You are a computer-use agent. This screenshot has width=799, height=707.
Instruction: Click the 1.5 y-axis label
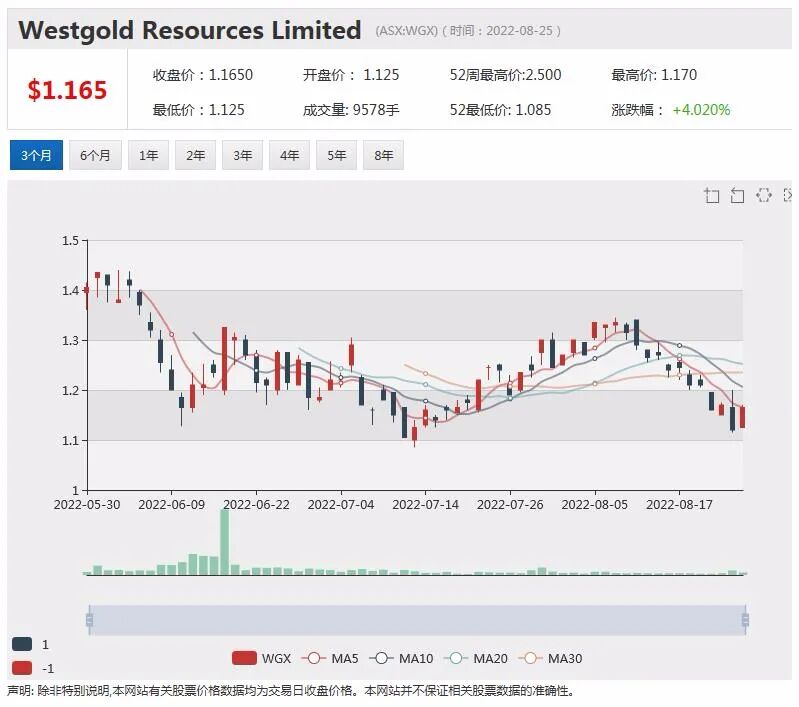70,241
